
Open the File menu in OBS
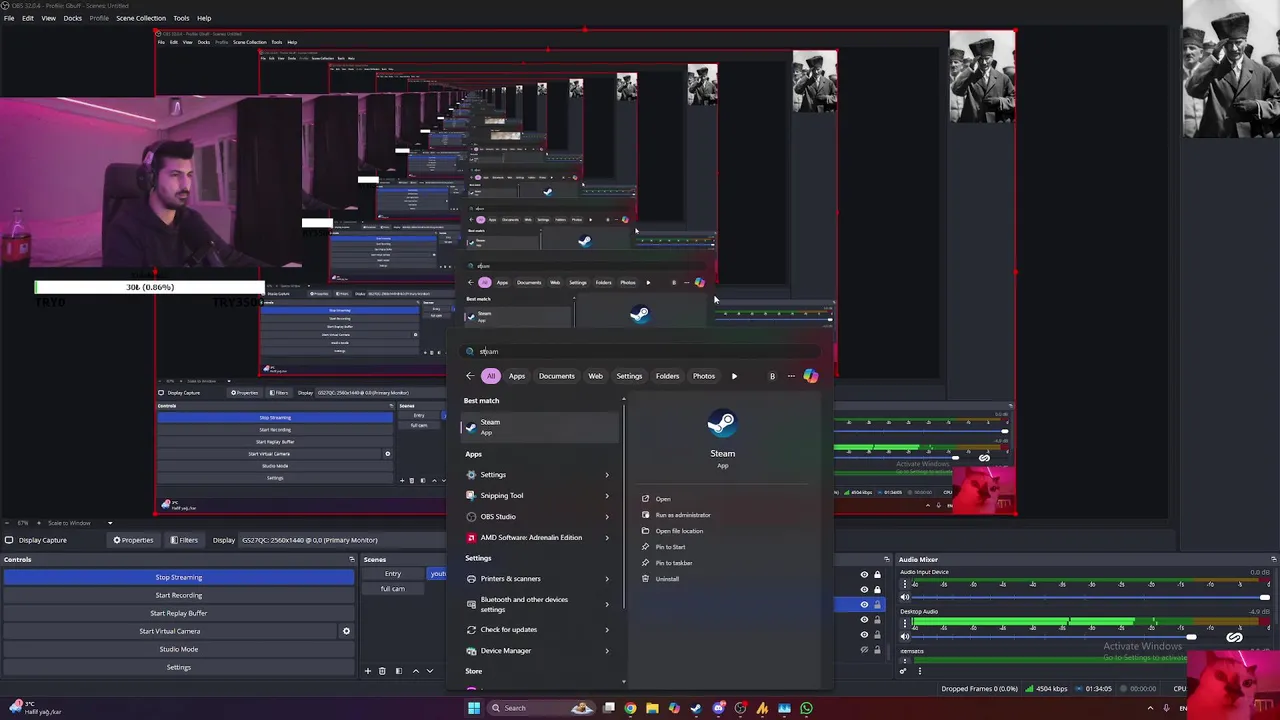point(9,18)
